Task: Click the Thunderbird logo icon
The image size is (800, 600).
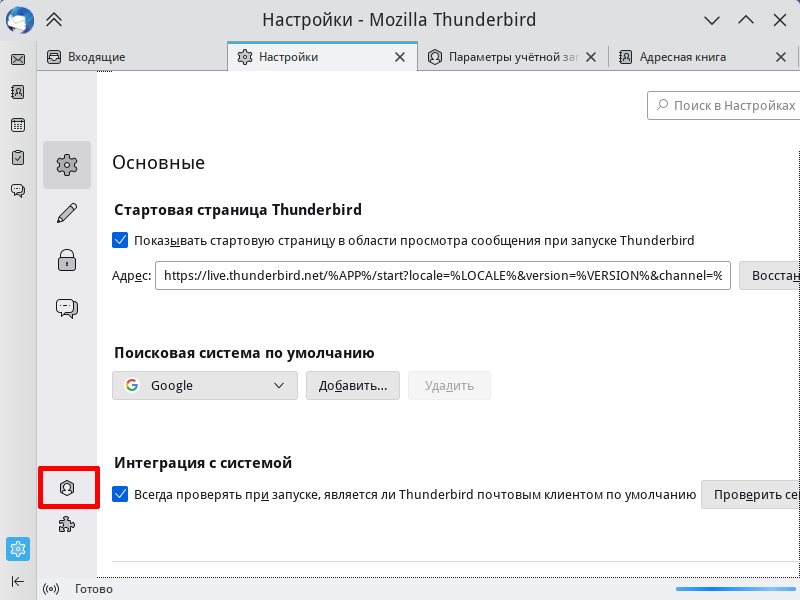Action: [x=20, y=20]
